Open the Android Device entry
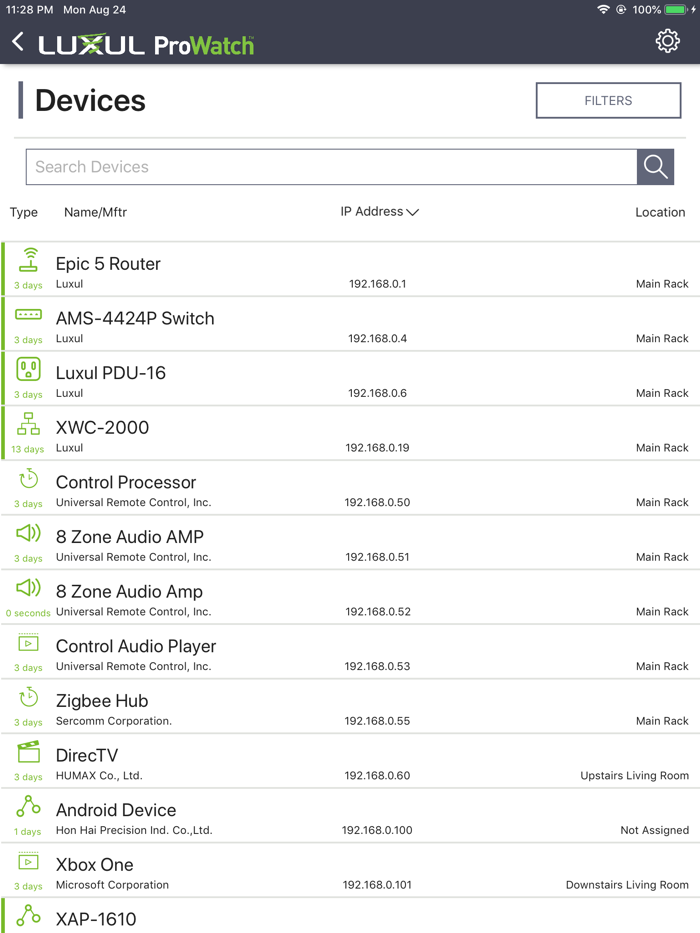 pyautogui.click(x=350, y=816)
